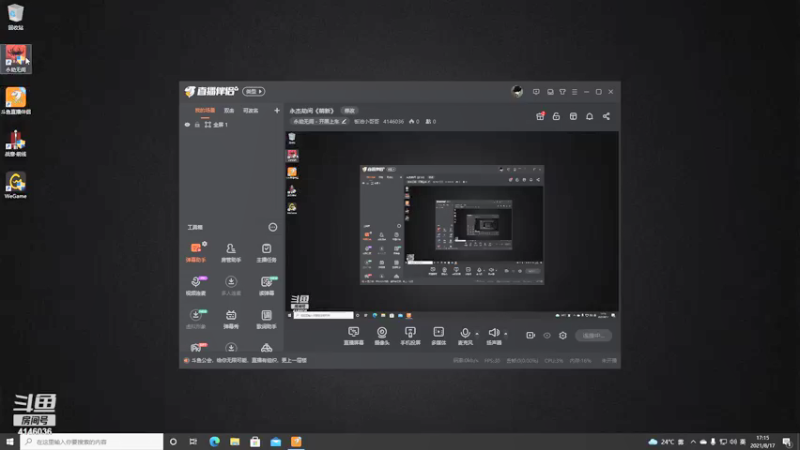The width and height of the screenshot is (800, 450).
Task: Select the Recycle Bin desktop icon
Action: pos(16,16)
